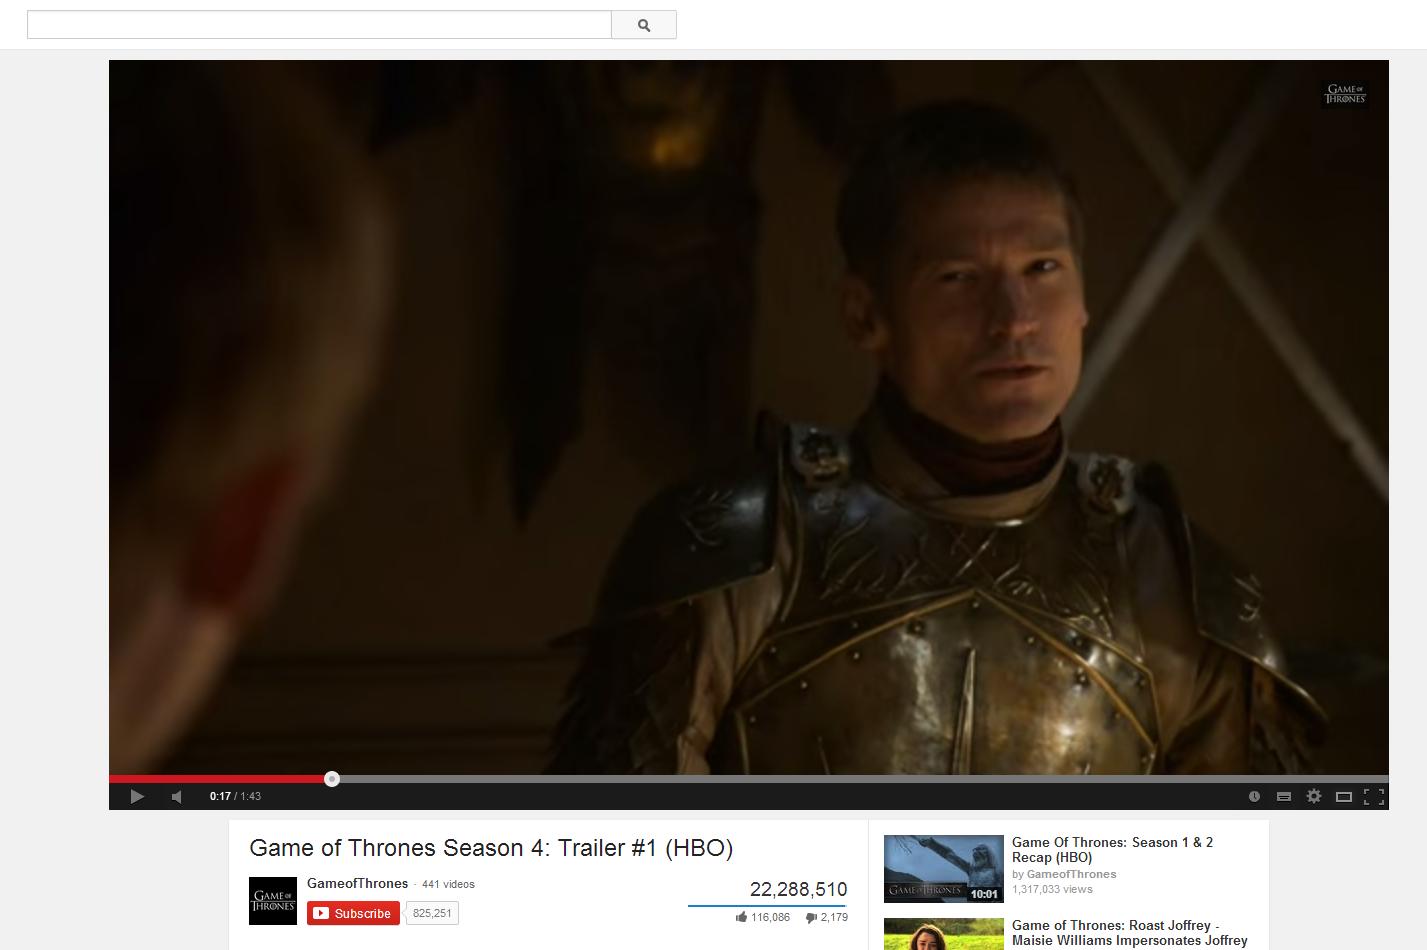This screenshot has height=950, width=1427.
Task: Open the quality options via settings gear
Action: click(x=1313, y=796)
